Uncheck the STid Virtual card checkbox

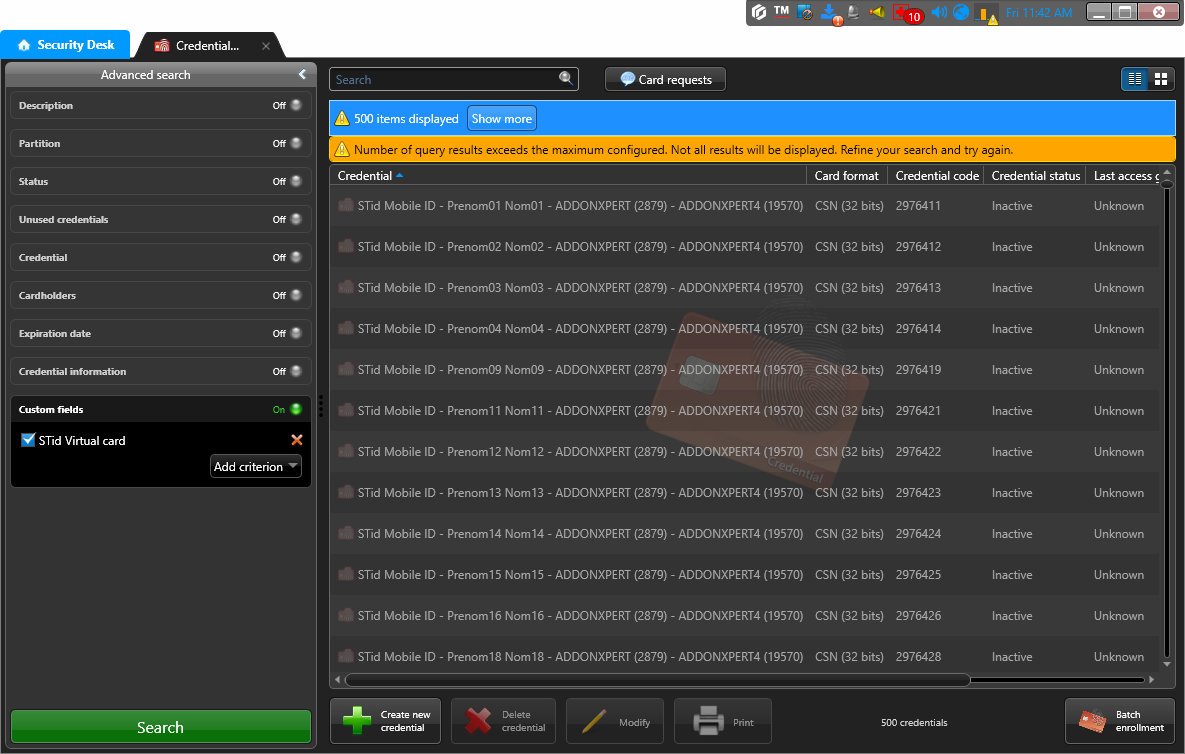click(x=28, y=440)
